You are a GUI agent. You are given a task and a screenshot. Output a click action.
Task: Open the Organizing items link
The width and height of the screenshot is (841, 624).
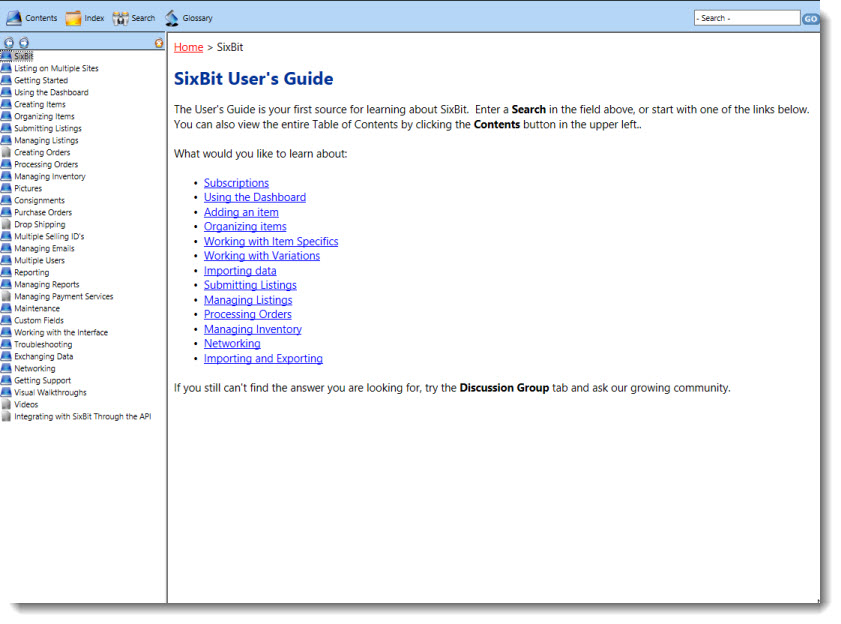point(245,227)
